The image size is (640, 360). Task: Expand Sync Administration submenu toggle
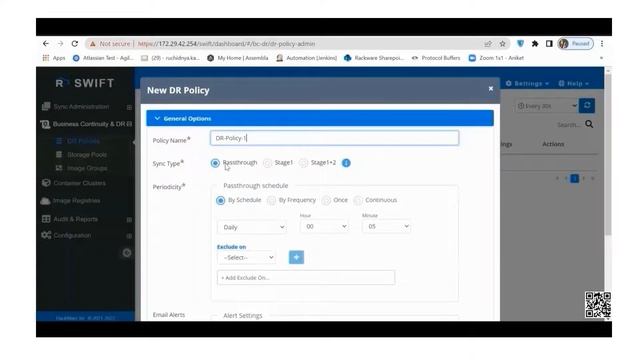tap(129, 107)
